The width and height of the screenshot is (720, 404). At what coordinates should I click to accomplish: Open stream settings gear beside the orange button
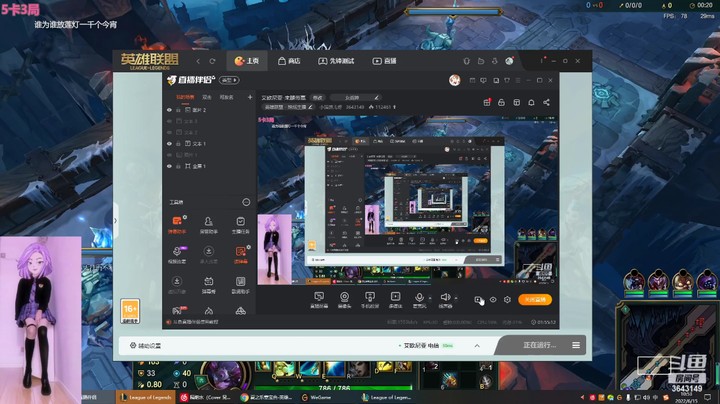tap(507, 300)
